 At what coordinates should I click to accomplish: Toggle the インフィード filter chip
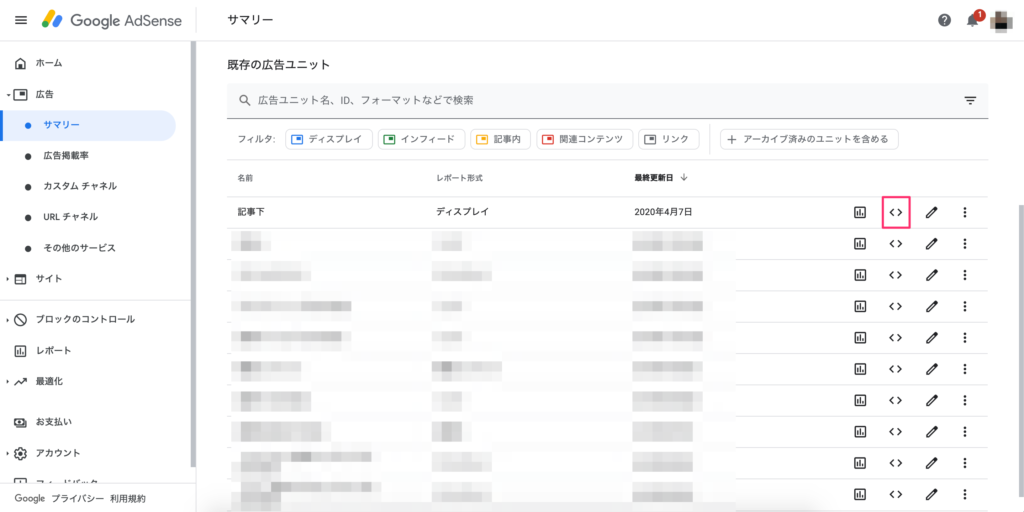[421, 139]
